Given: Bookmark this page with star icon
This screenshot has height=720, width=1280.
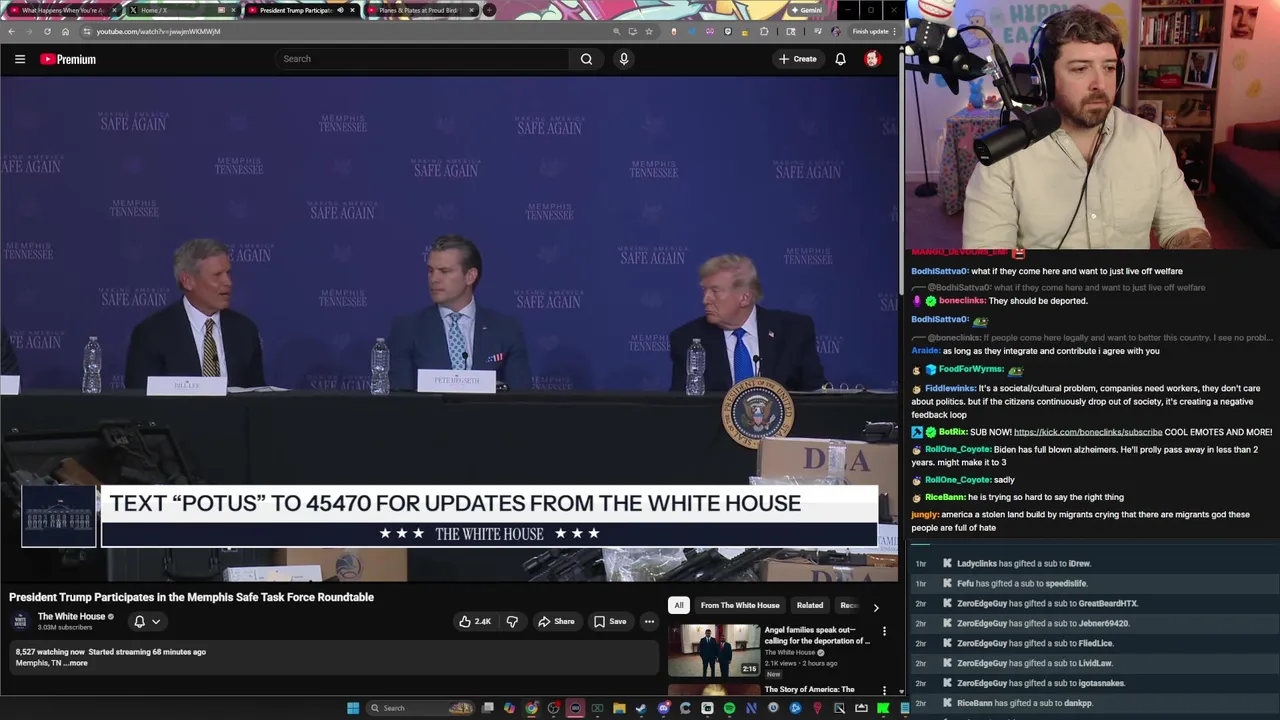Looking at the screenshot, I should coord(649,31).
